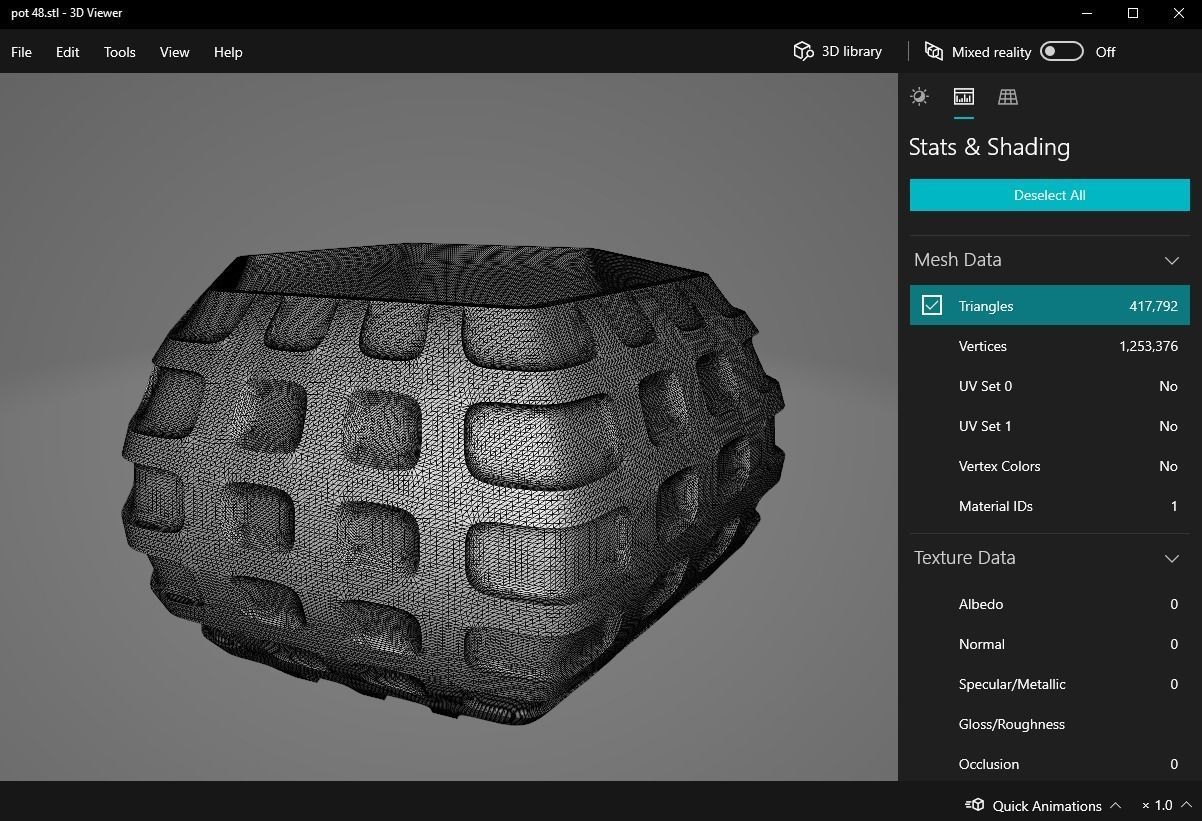1202x821 pixels.
Task: Toggle the Mixed reality switch
Action: [1062, 51]
